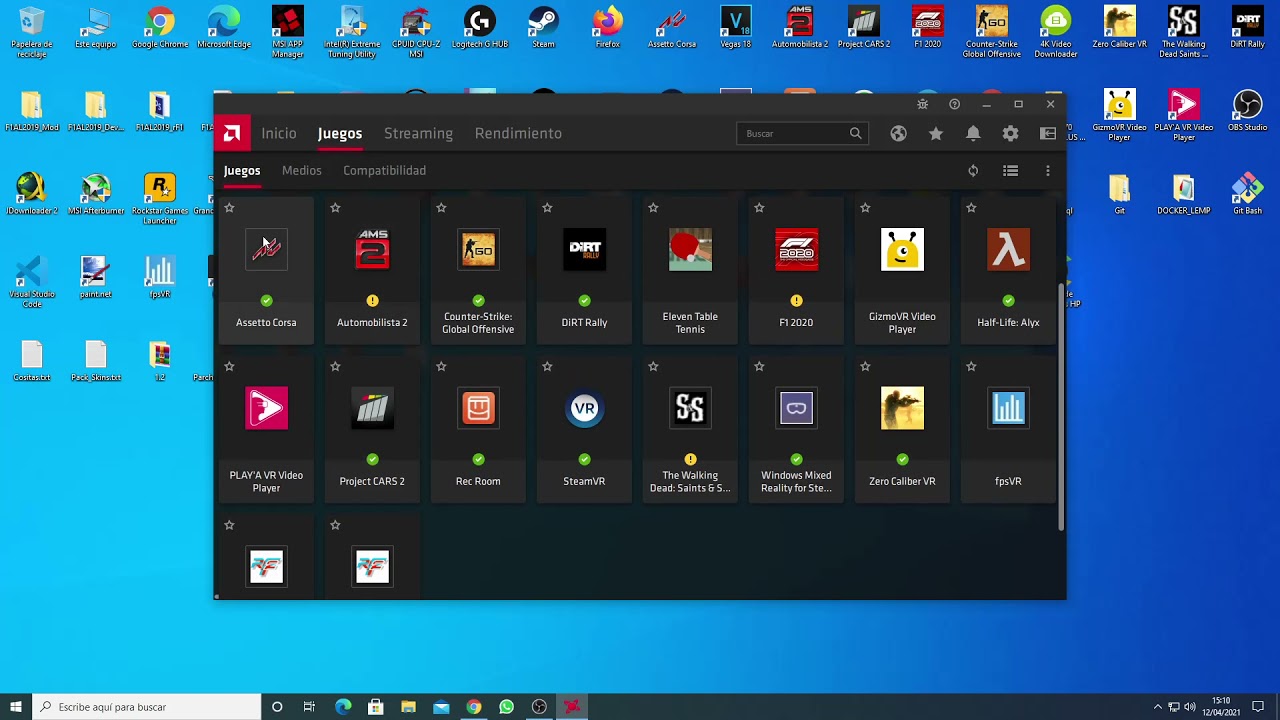Toggle the Radeon sidebar panel icon
Viewport: 1280px width, 720px height.
coord(1048,133)
